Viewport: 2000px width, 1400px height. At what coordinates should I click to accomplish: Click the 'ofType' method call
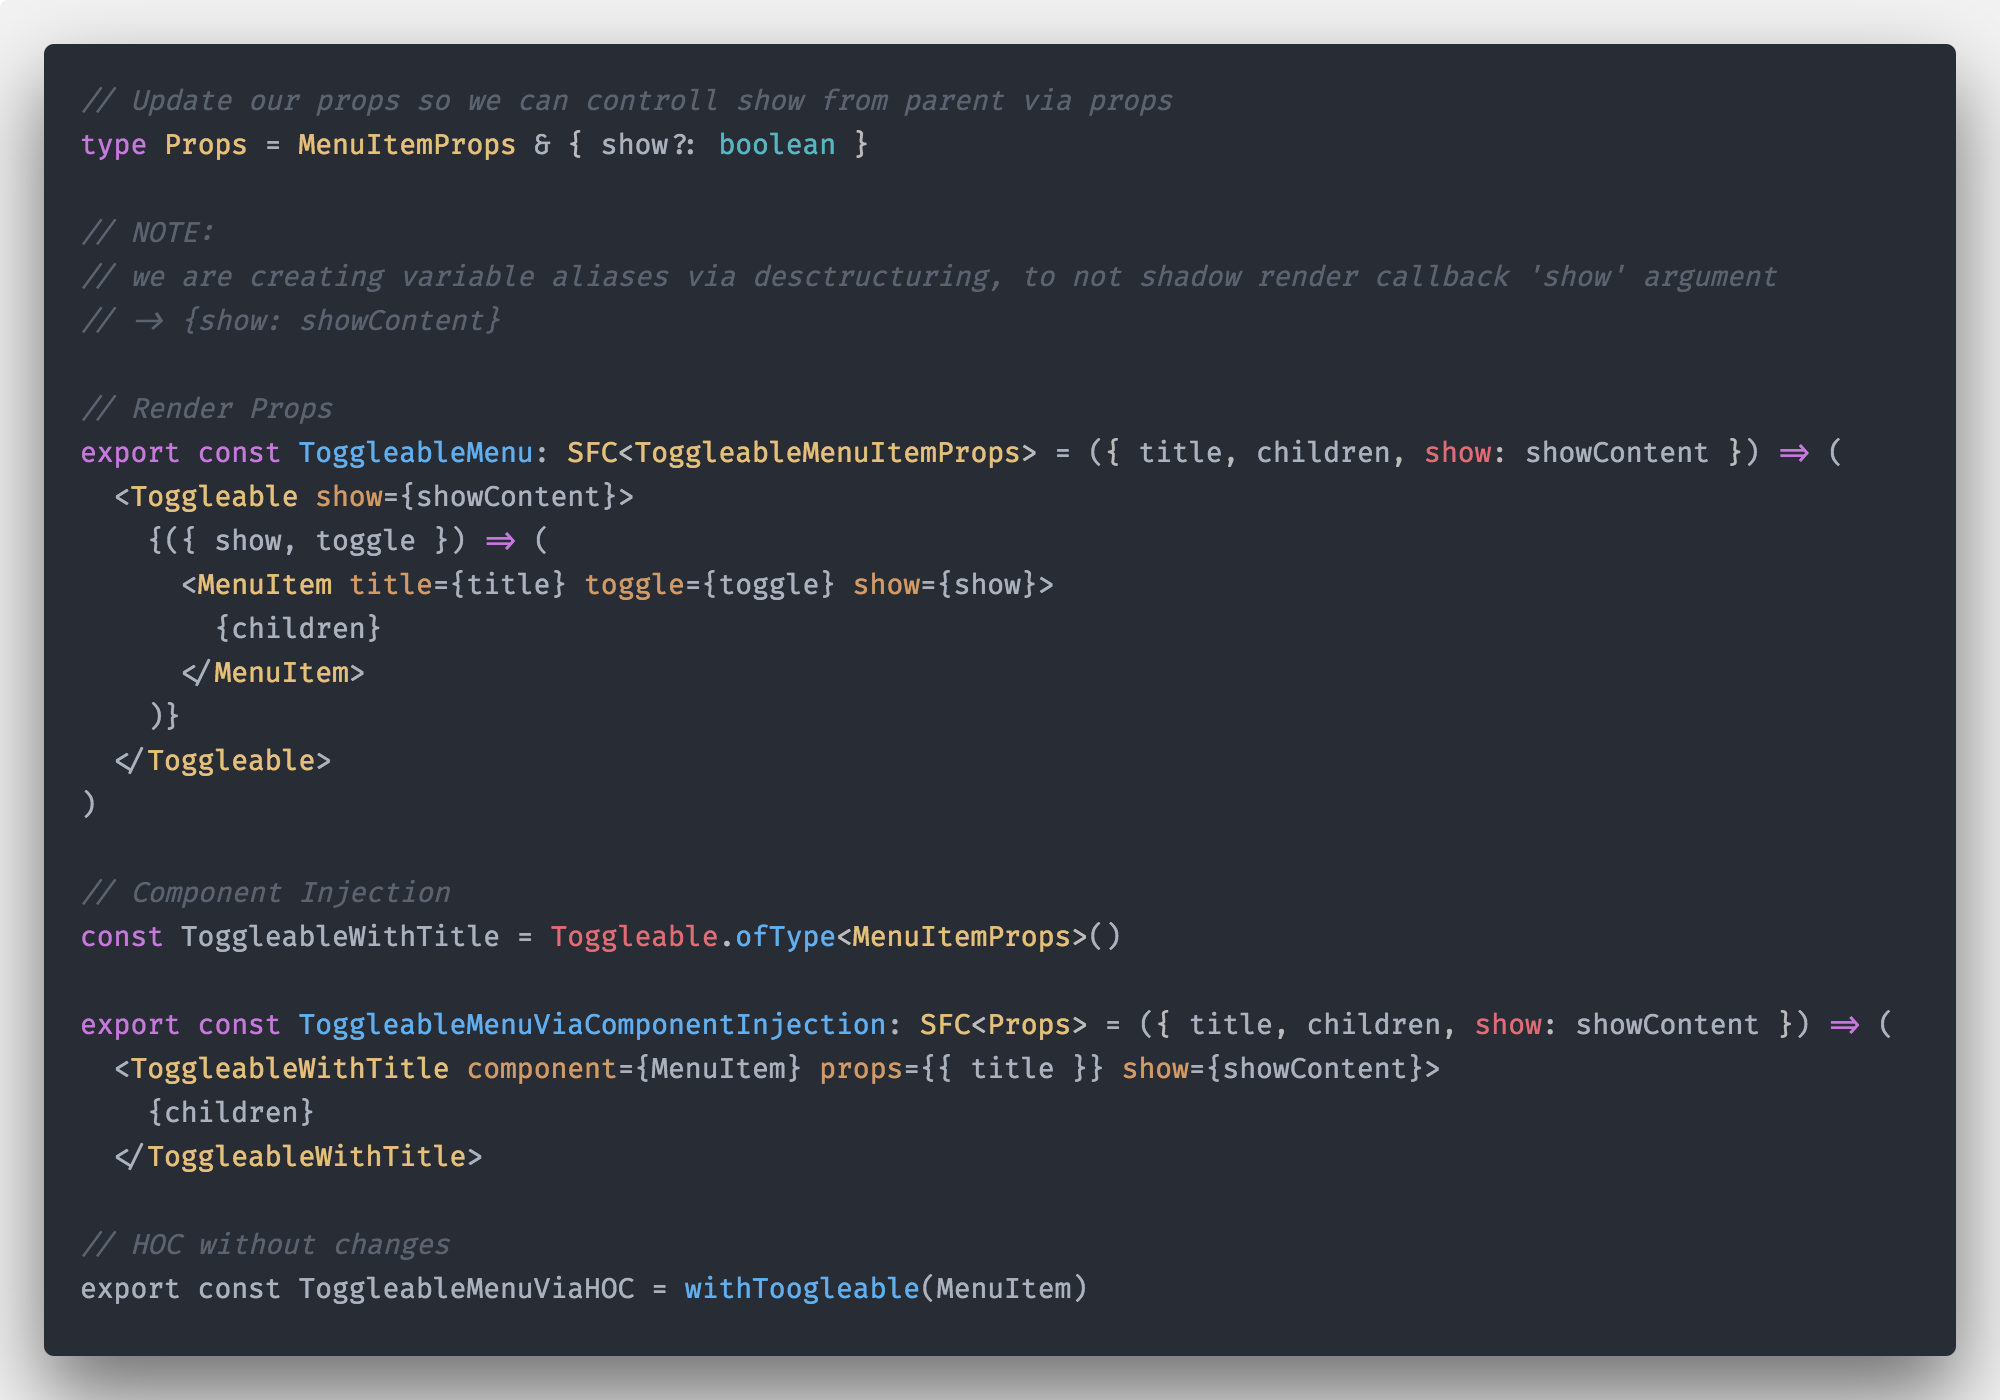(x=784, y=937)
